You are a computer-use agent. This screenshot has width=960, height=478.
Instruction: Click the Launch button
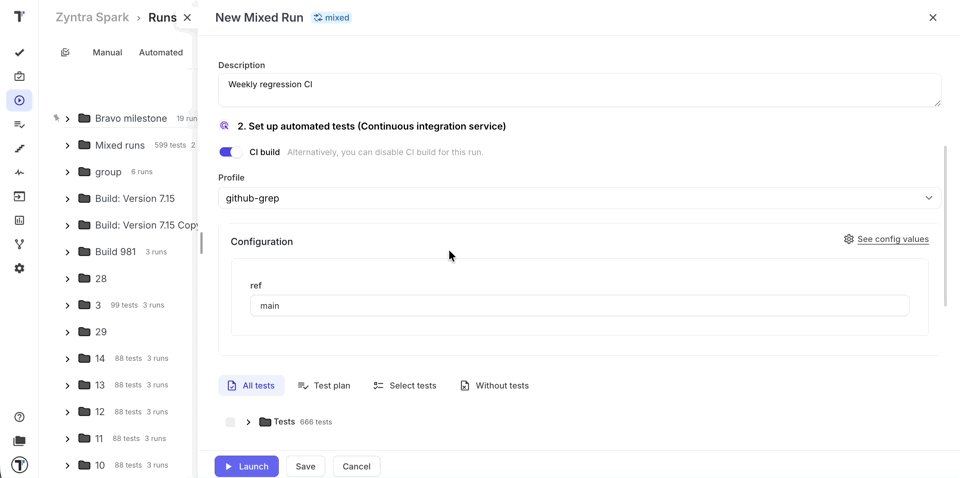coord(246,466)
